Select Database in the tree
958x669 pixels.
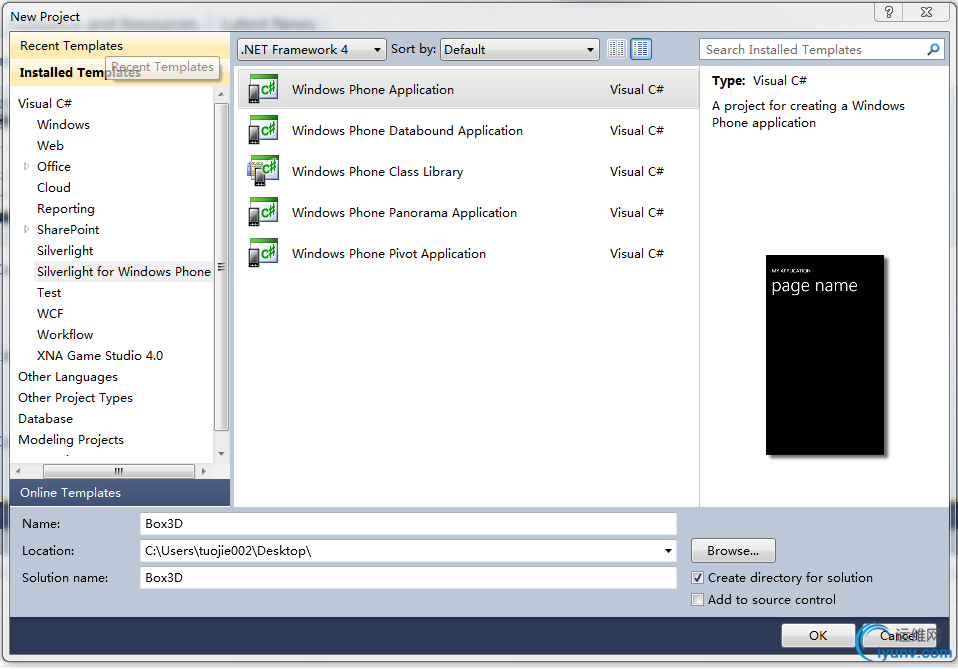click(45, 419)
